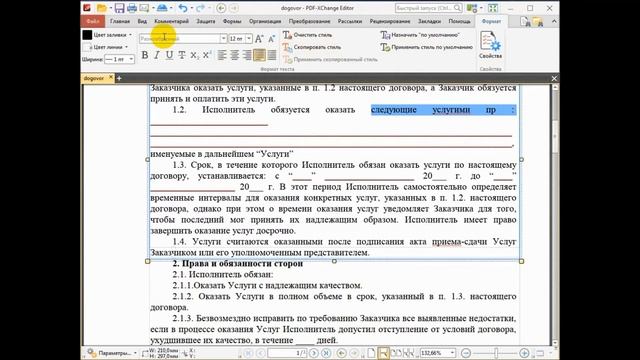Open file with the folder icon
This screenshot has height=360, width=640.
[101, 8]
